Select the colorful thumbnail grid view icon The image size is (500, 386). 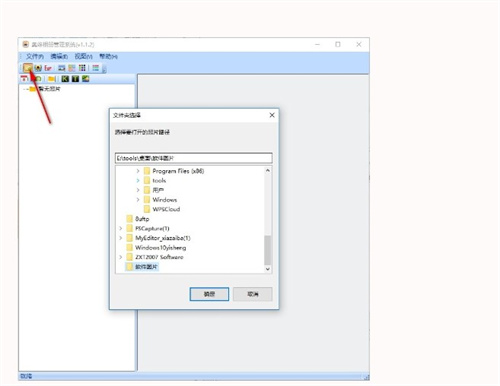coord(72,68)
